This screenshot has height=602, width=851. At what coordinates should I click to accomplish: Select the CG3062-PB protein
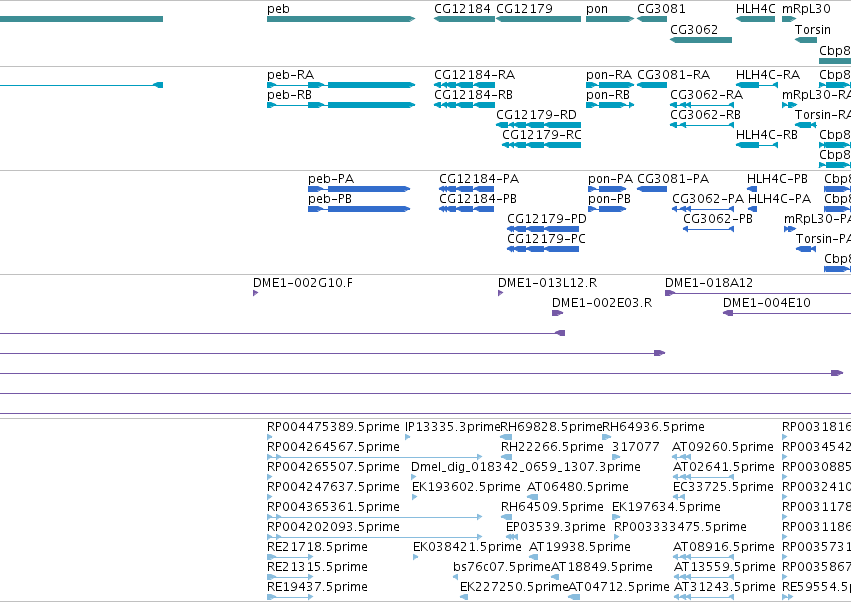tap(709, 229)
